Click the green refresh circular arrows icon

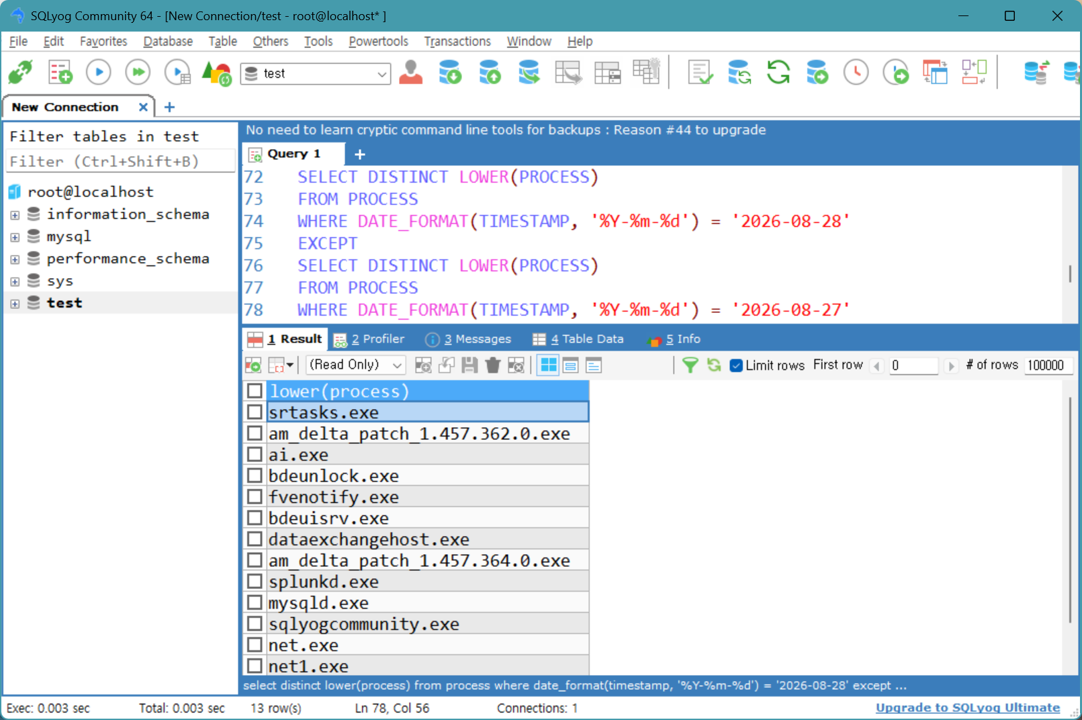pyautogui.click(x=778, y=72)
